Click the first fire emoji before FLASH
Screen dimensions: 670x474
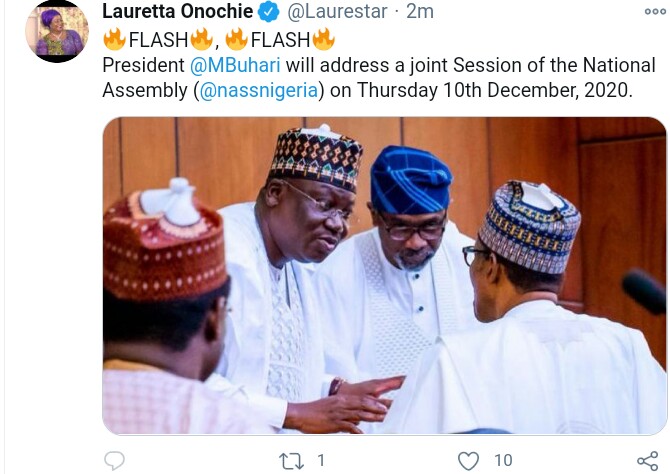(x=115, y=41)
